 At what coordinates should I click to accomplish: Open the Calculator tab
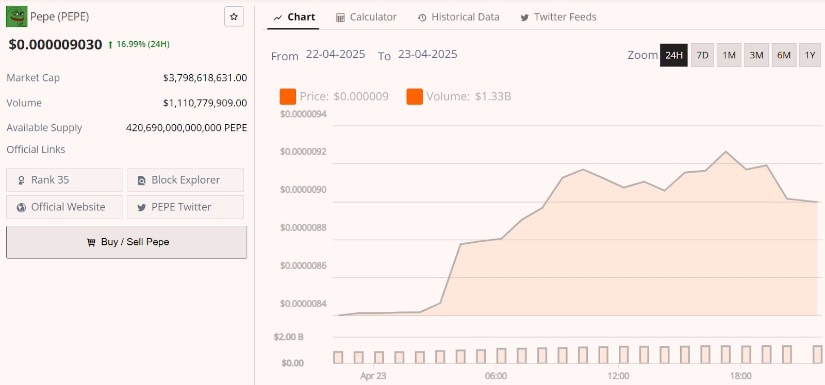[366, 17]
